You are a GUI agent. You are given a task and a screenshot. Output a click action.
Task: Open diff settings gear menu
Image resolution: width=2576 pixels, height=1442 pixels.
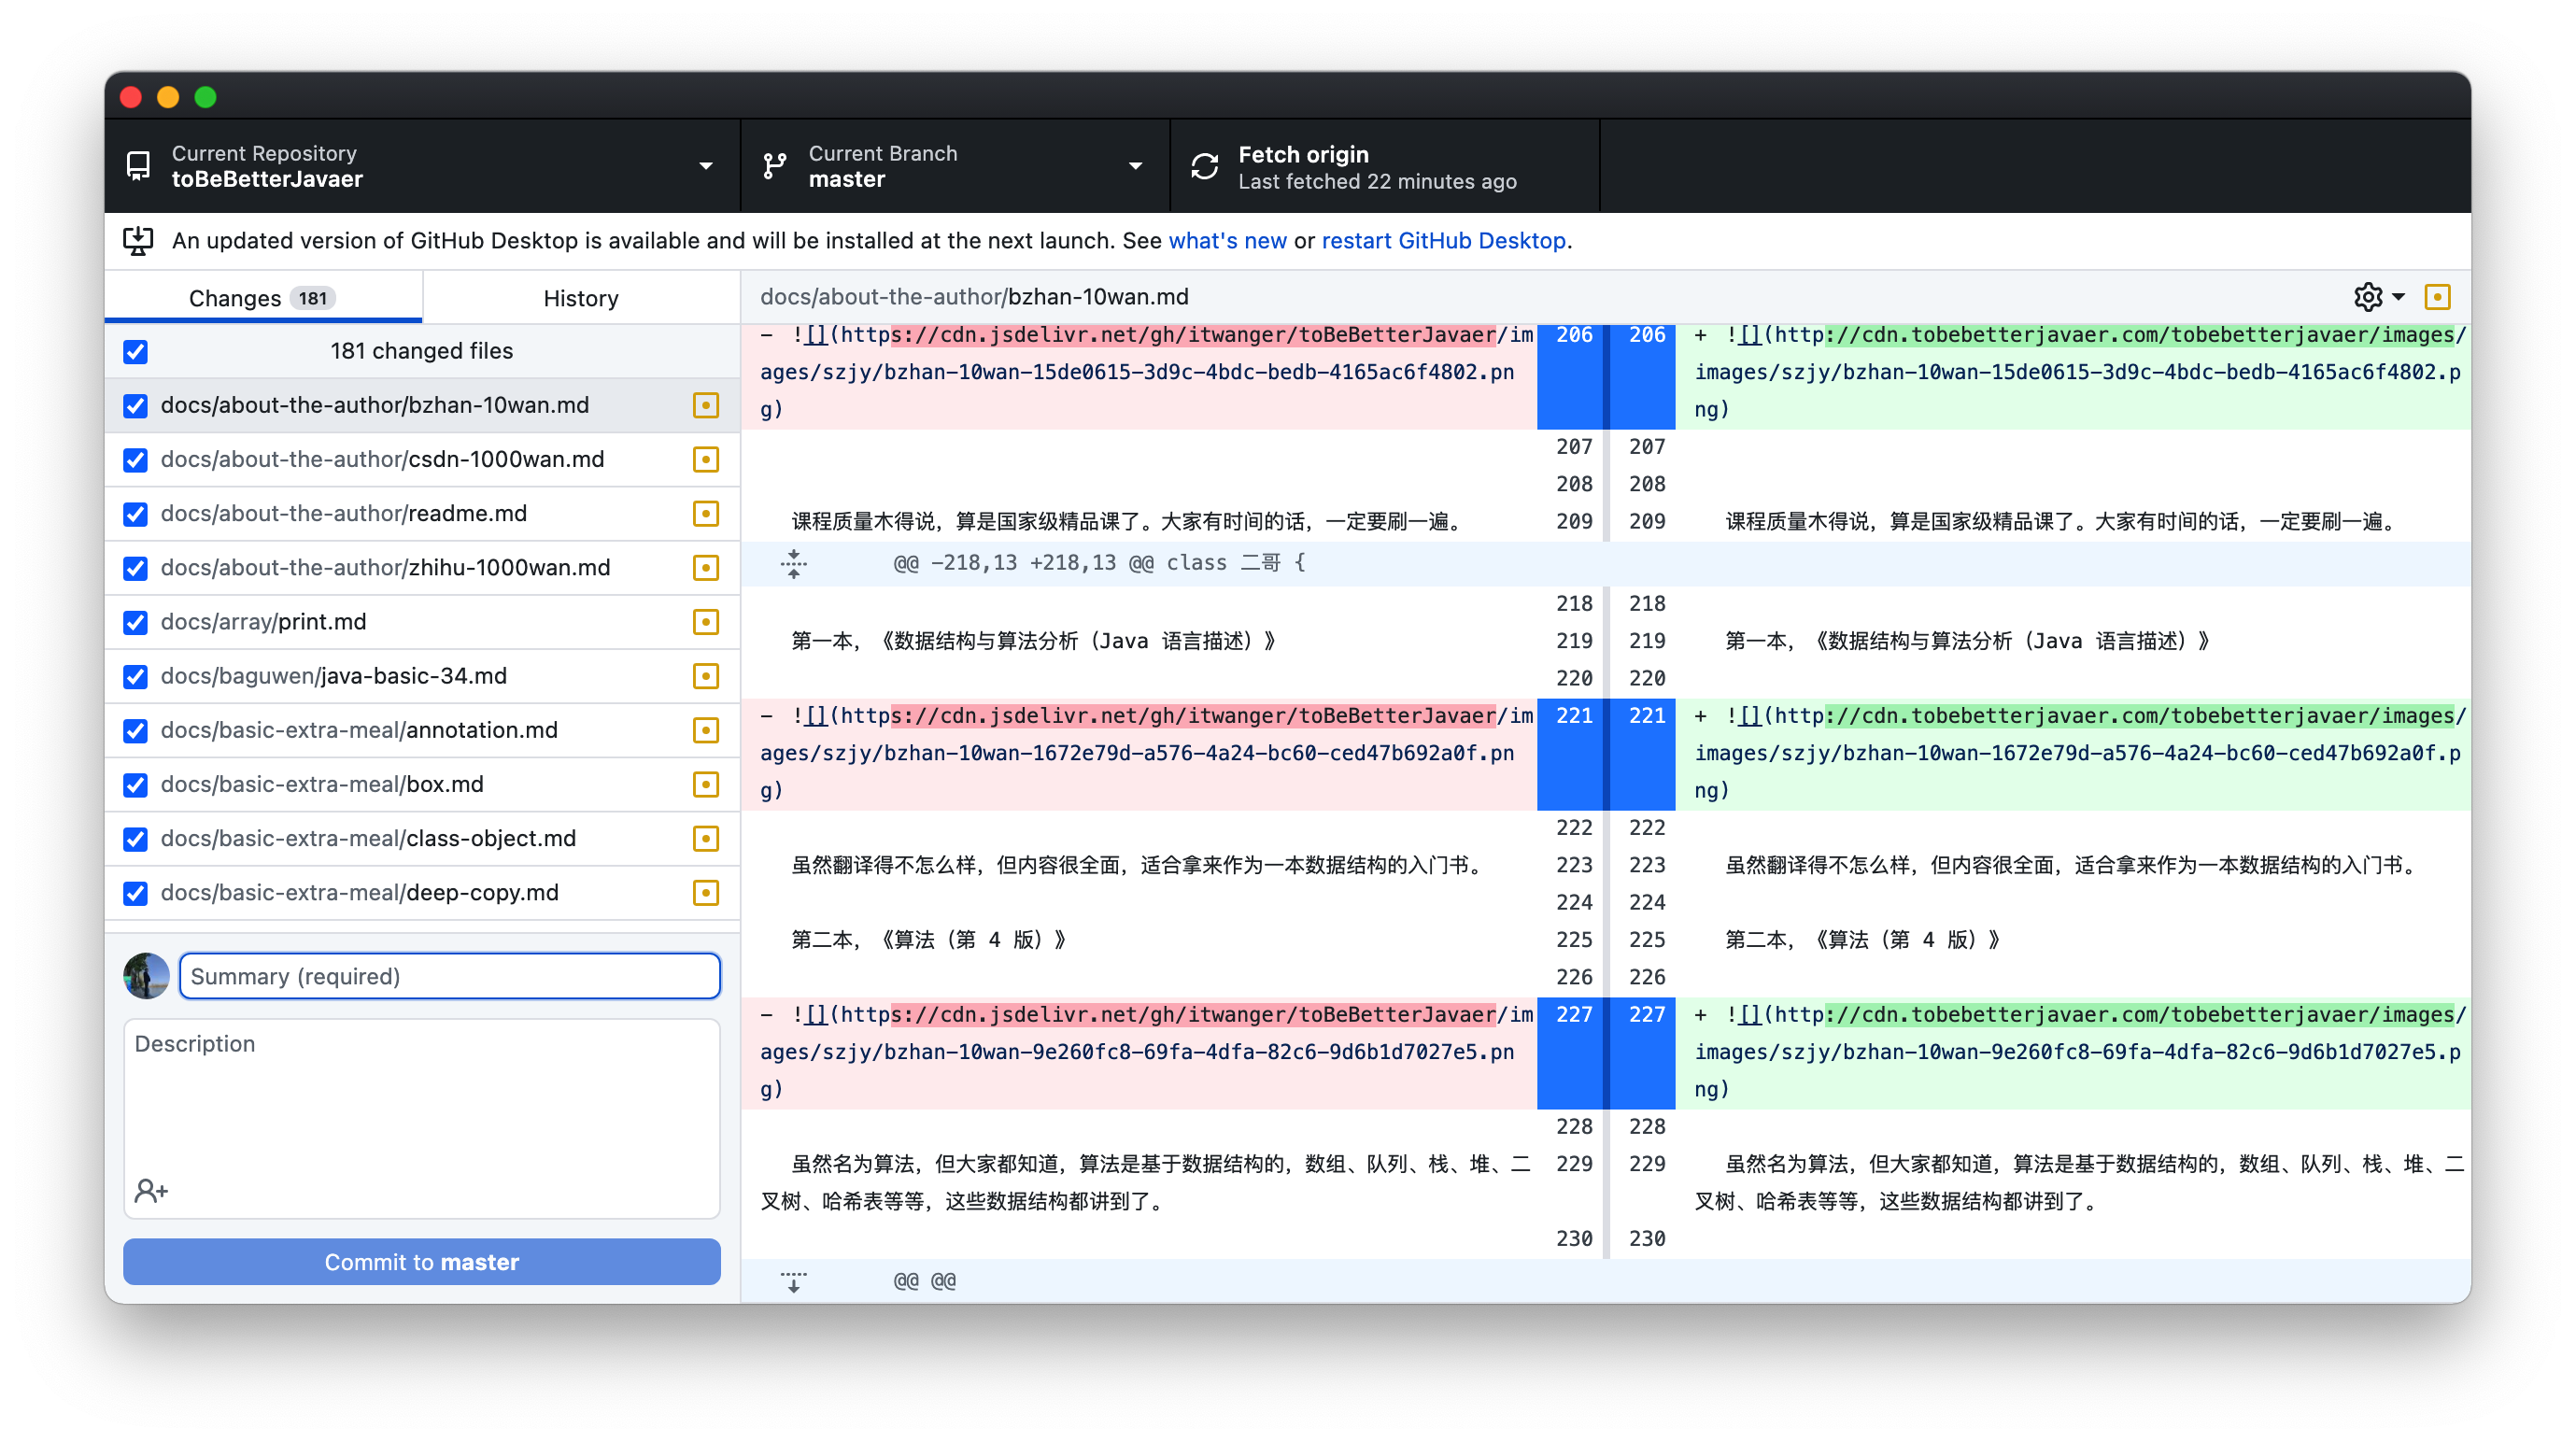click(x=2378, y=297)
